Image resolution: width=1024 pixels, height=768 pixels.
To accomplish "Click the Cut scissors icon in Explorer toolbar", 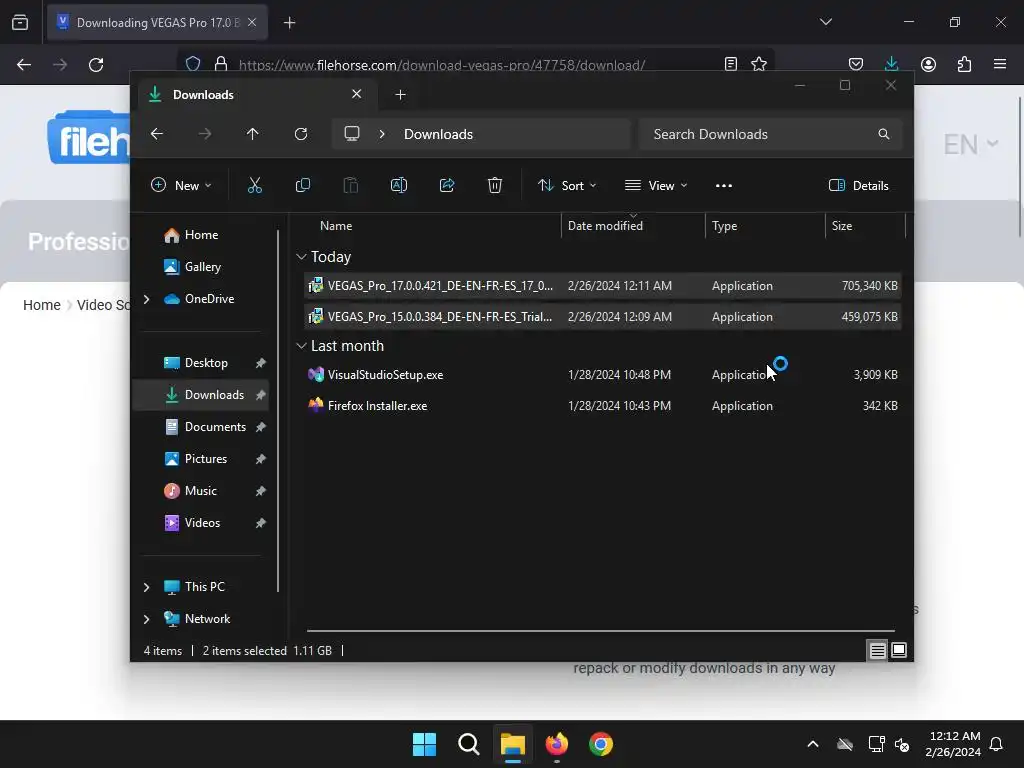I will click(255, 185).
